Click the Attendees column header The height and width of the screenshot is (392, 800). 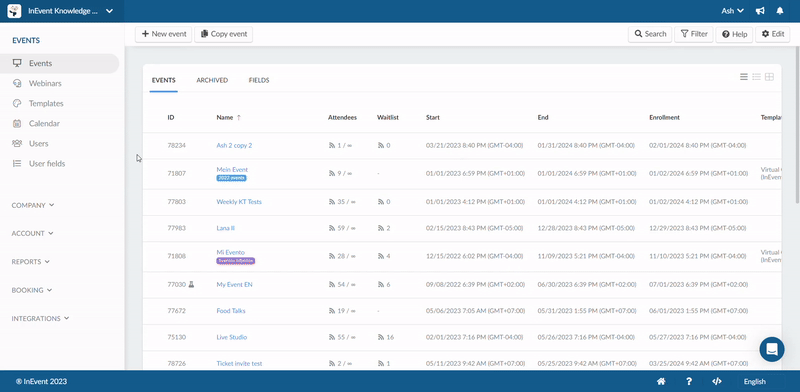pyautogui.click(x=342, y=117)
